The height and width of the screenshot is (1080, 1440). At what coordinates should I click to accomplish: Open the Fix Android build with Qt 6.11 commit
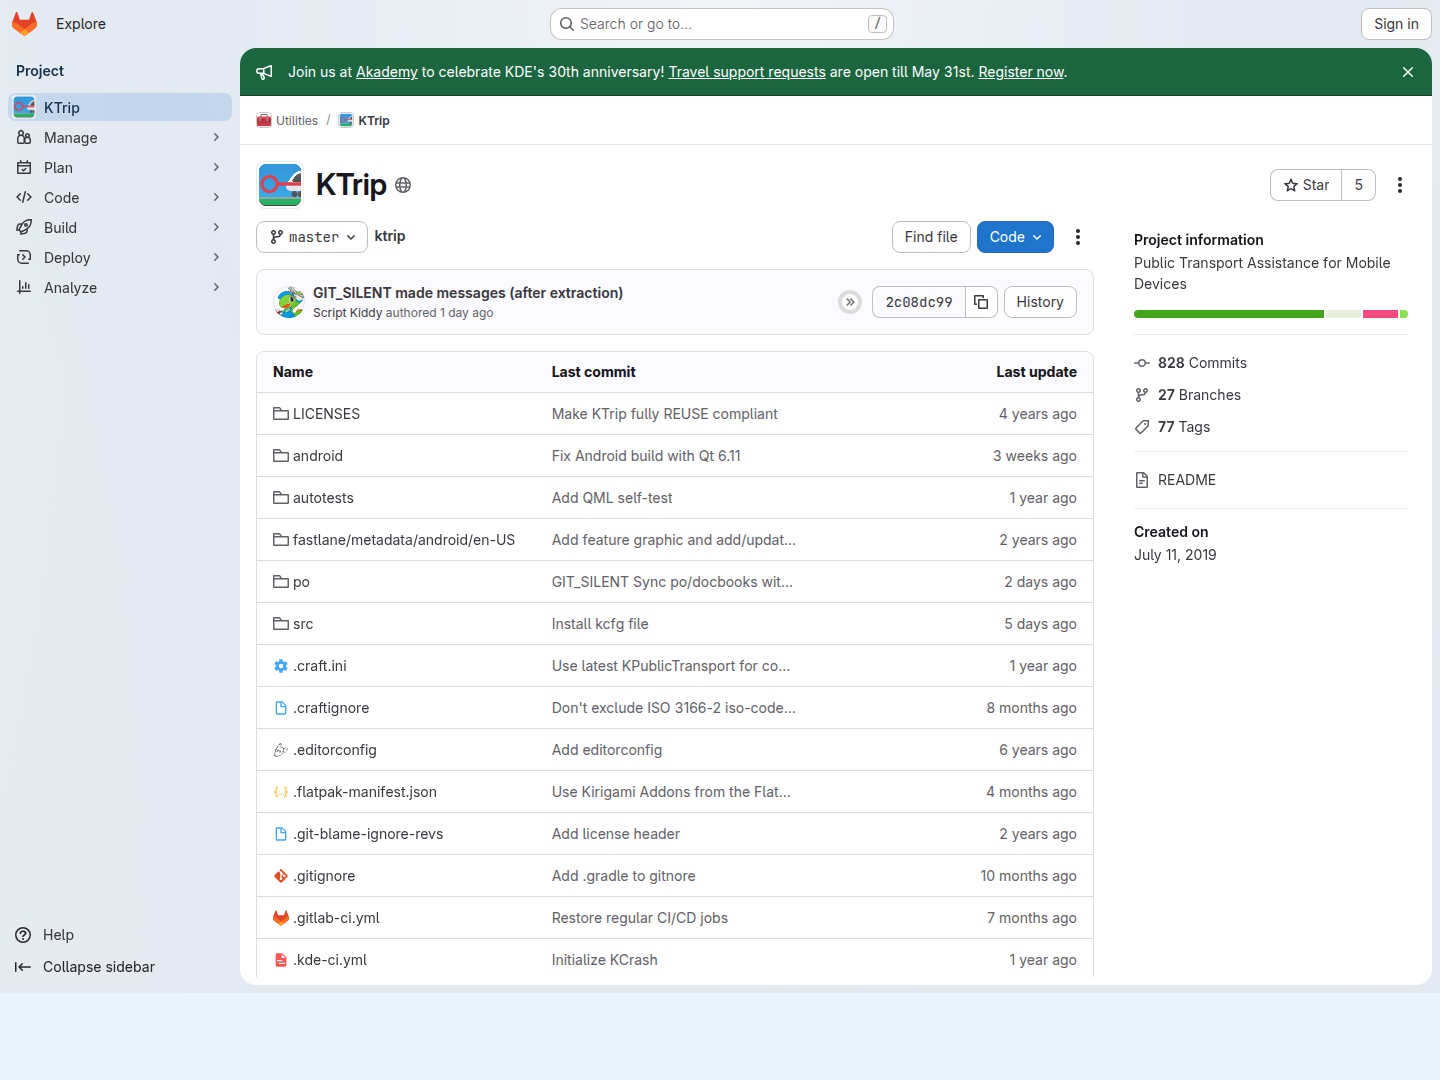point(646,456)
